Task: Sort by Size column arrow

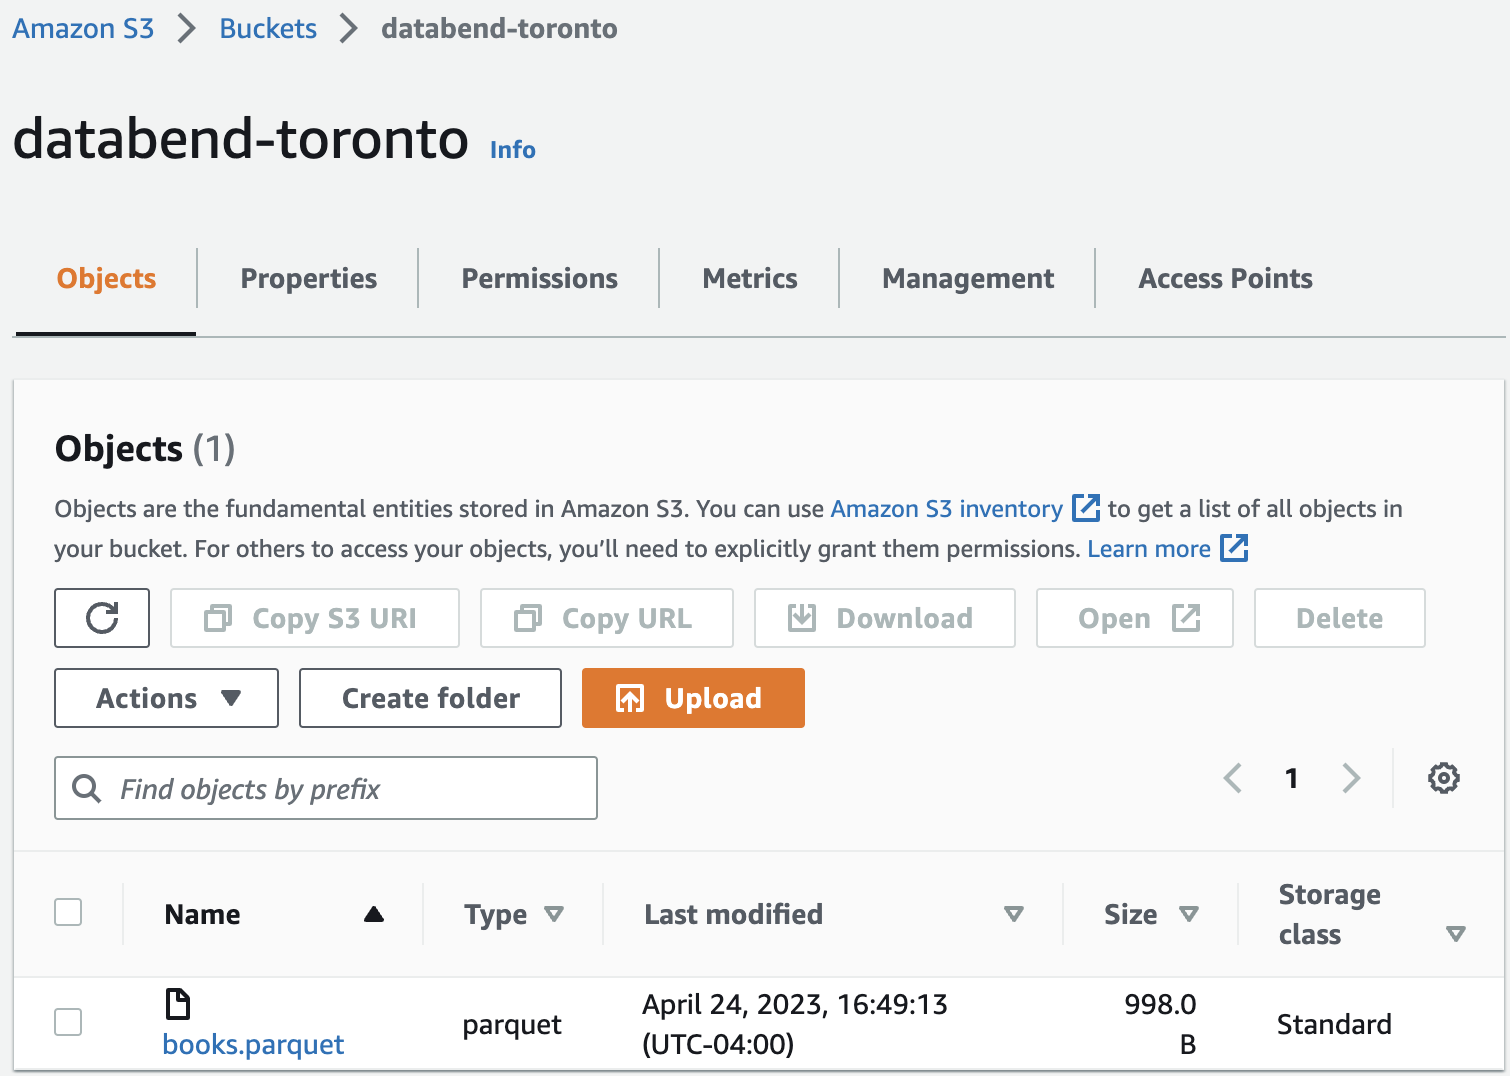Action: [x=1188, y=914]
